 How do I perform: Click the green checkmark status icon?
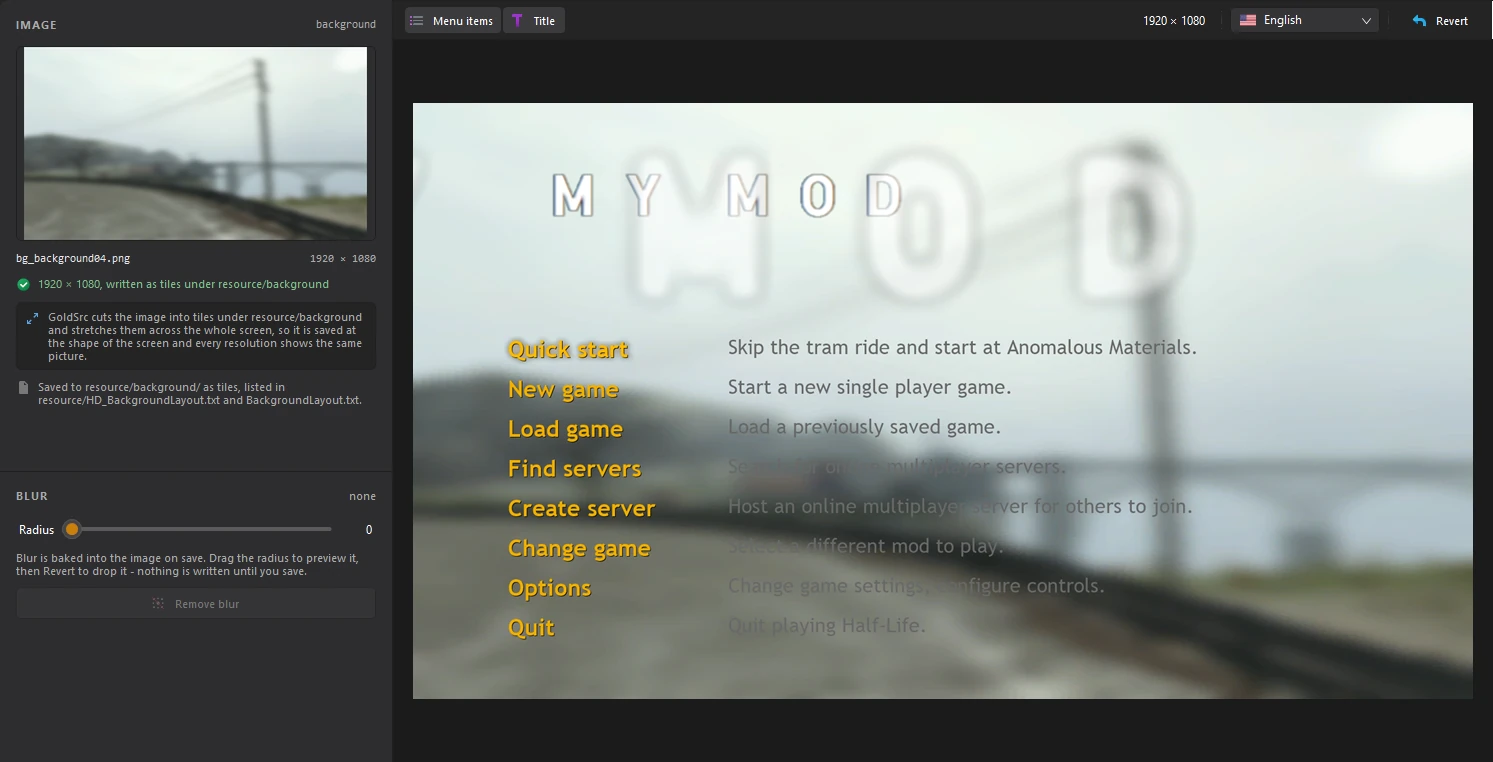23,284
